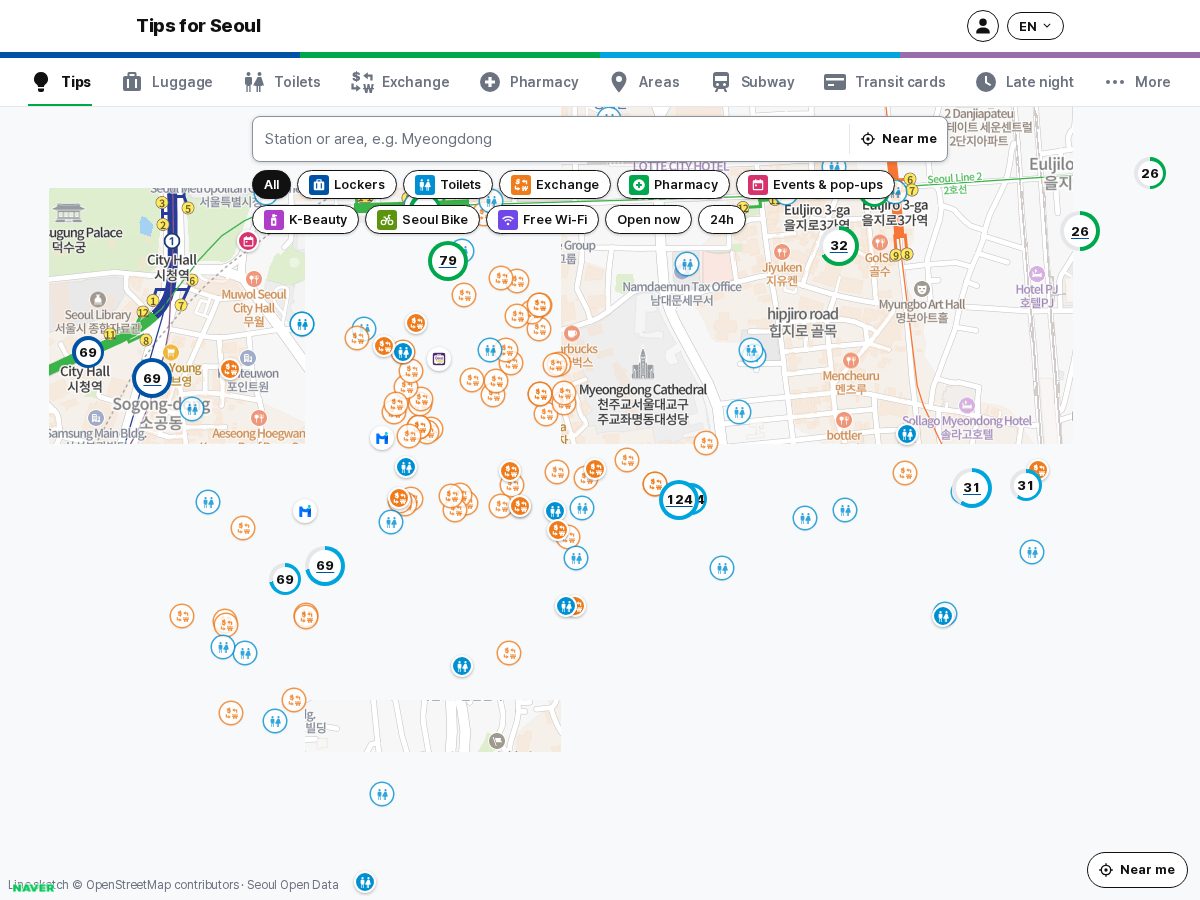This screenshot has width=1200, height=900.
Task: Enable the Exchange filter chip
Action: tap(555, 185)
